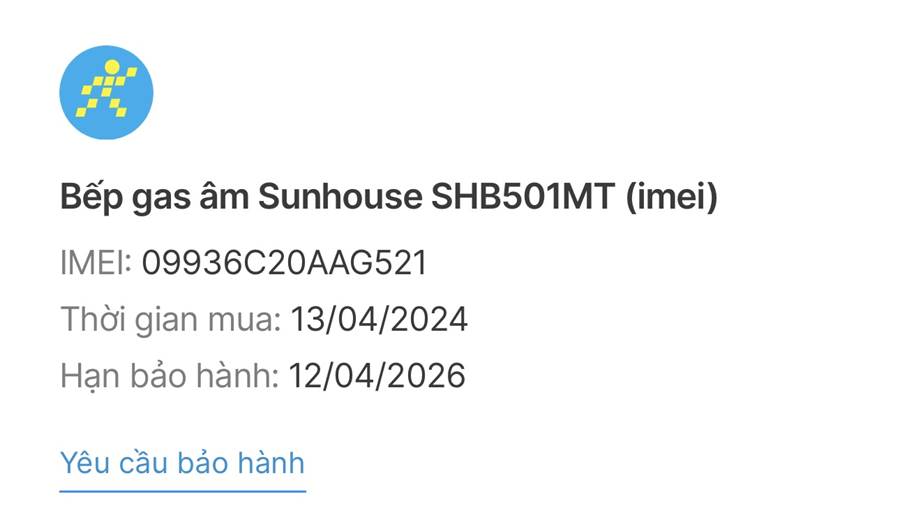Tap the day "13" in purchase date
This screenshot has height=508, width=900.
[x=305, y=320]
